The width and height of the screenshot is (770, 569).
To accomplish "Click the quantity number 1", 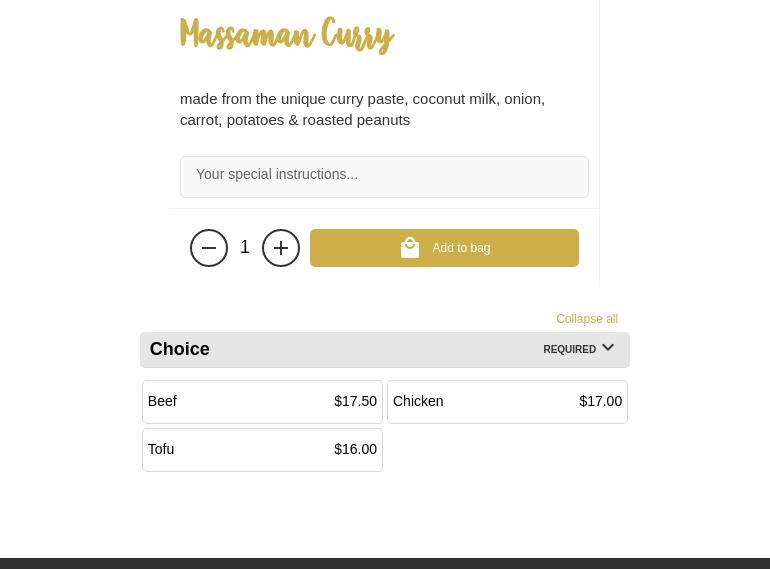I will pyautogui.click(x=245, y=247).
